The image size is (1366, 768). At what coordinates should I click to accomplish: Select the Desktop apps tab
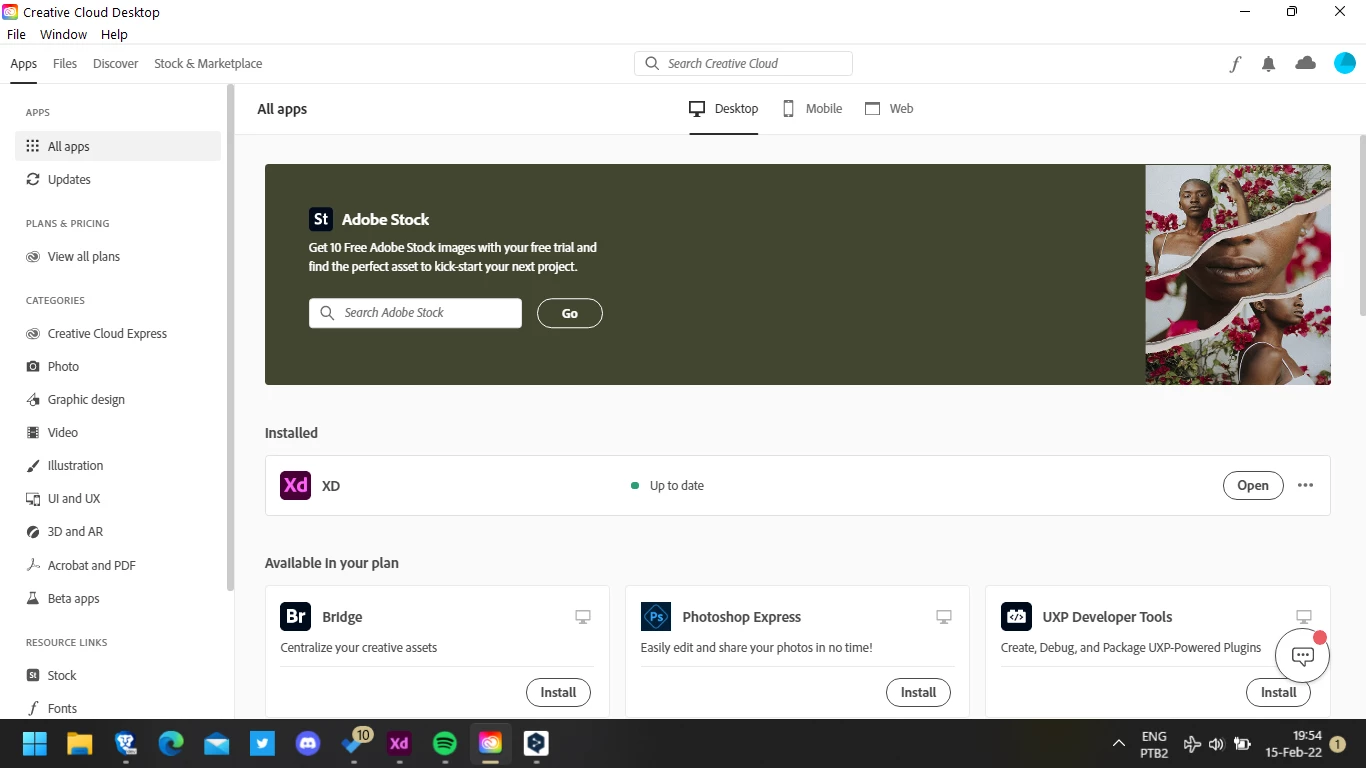point(724,108)
